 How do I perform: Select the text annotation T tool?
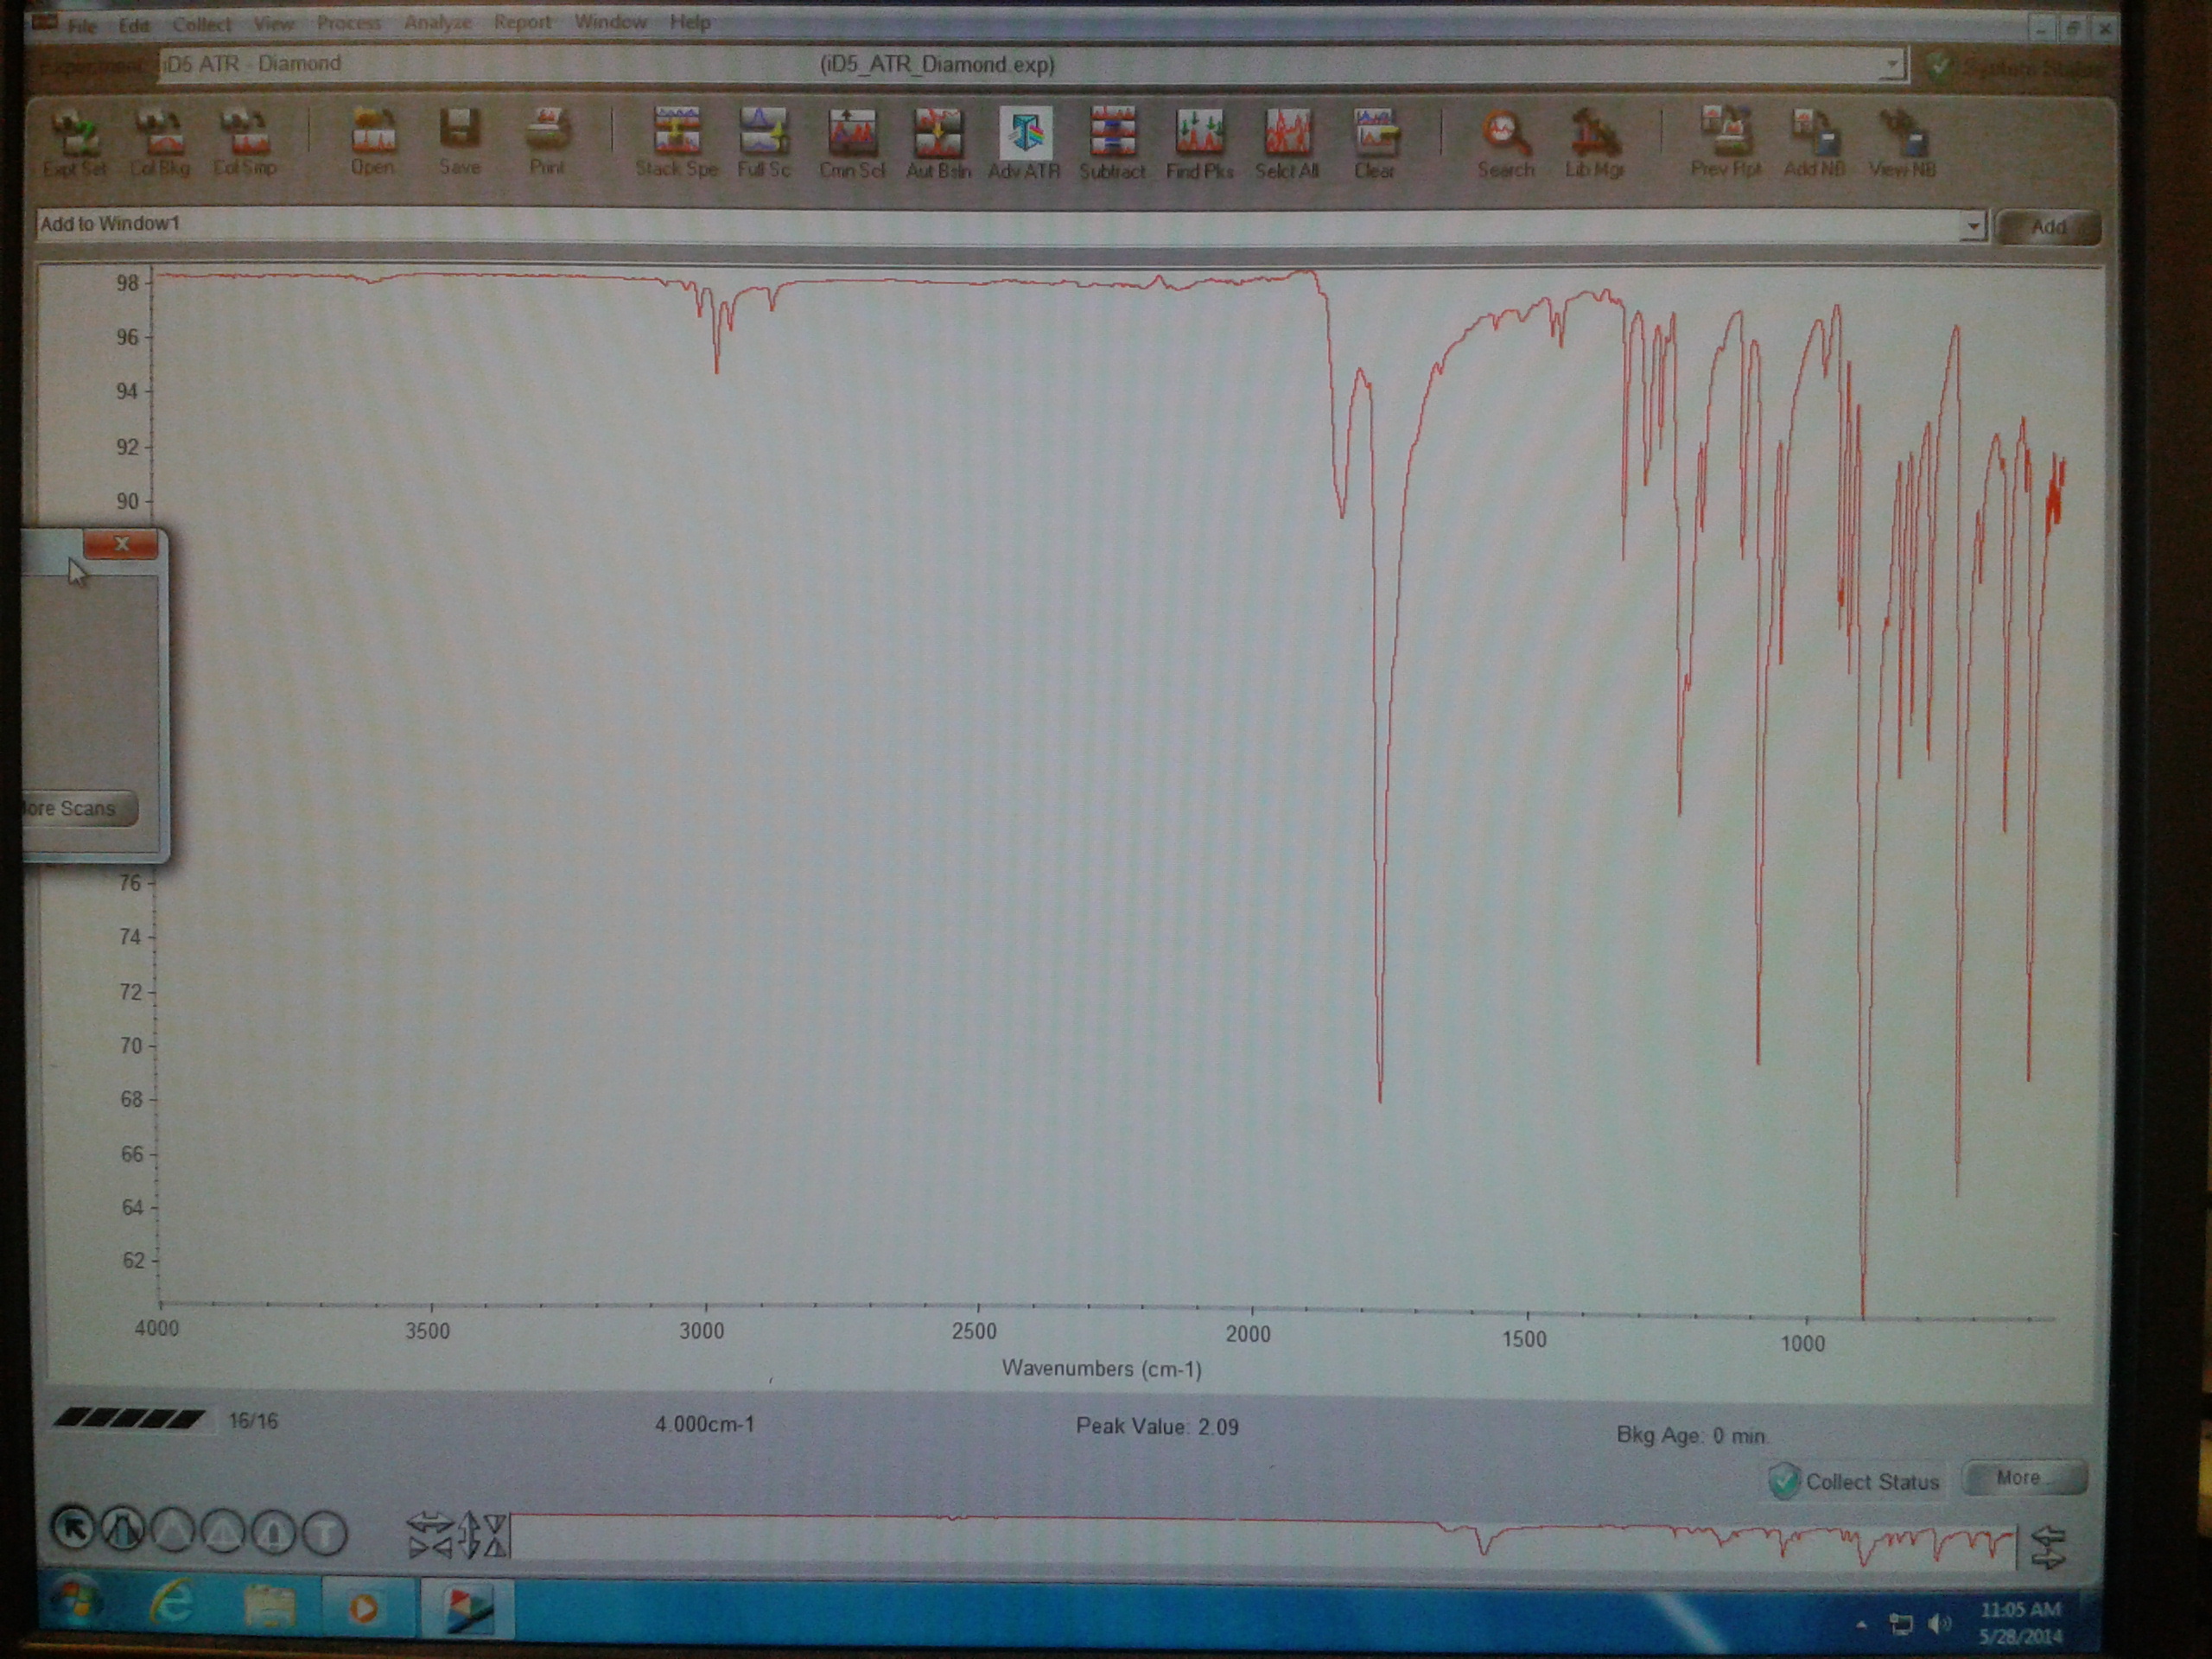[x=324, y=1532]
